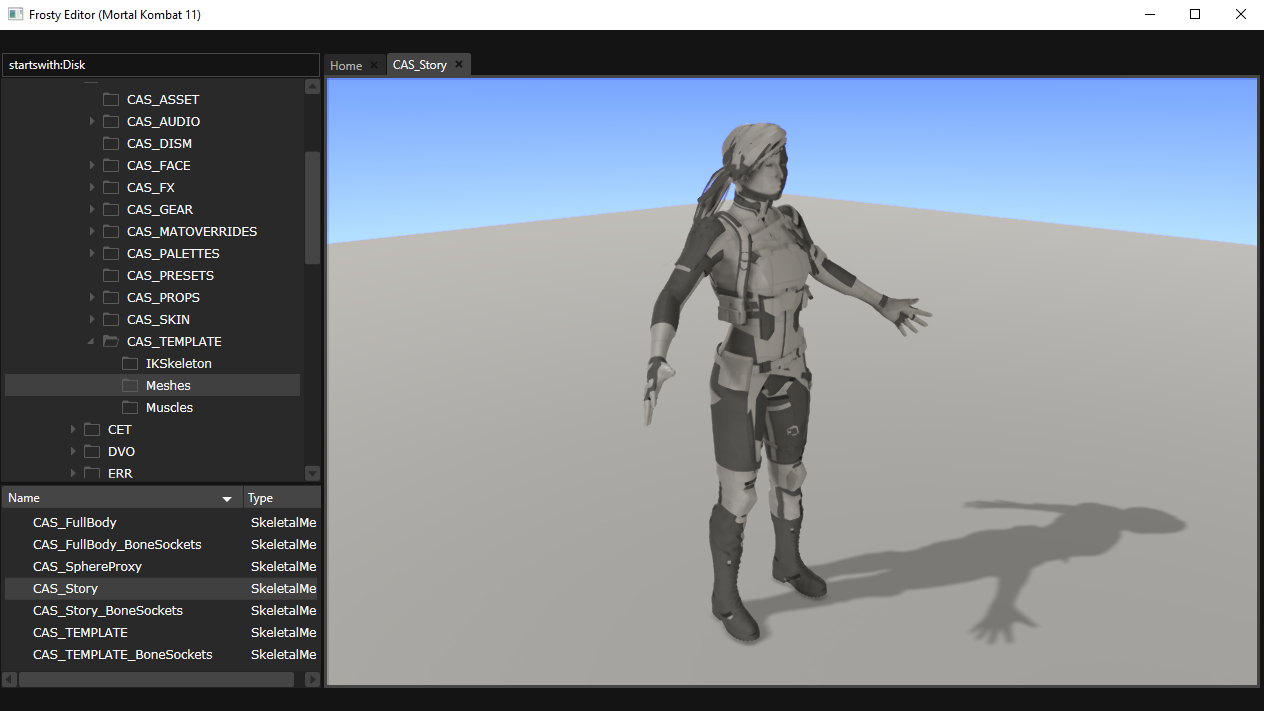1264x711 pixels.
Task: Select the Muscles folder icon
Action: click(130, 408)
